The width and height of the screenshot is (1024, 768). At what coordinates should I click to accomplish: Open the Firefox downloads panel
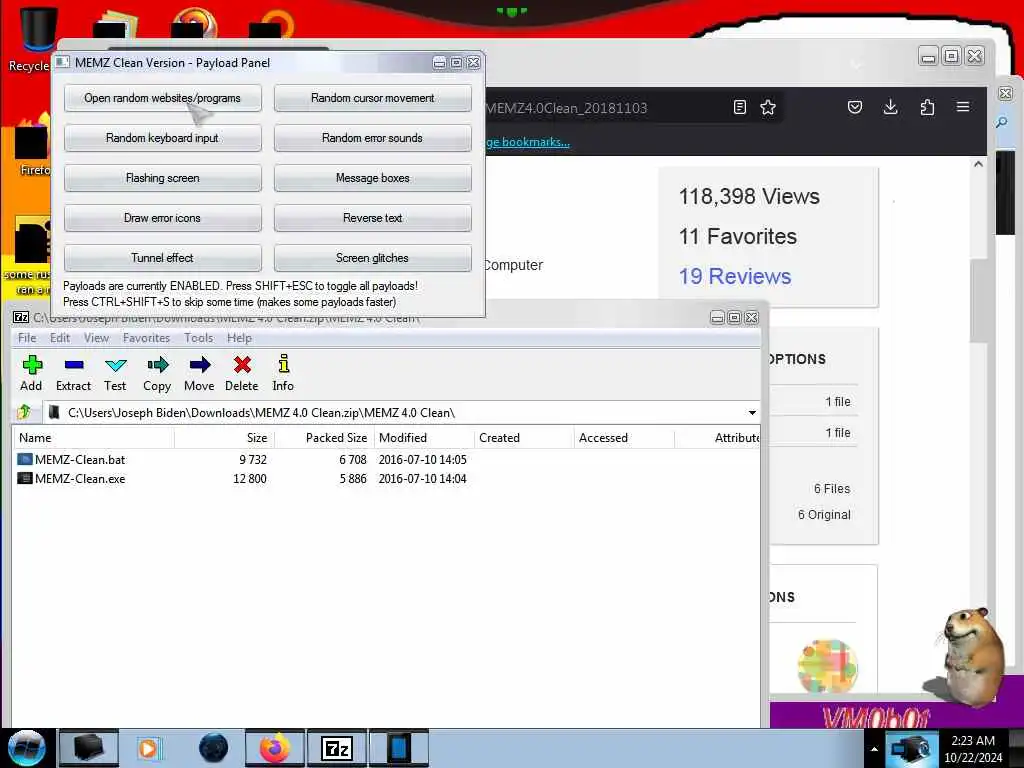point(890,107)
